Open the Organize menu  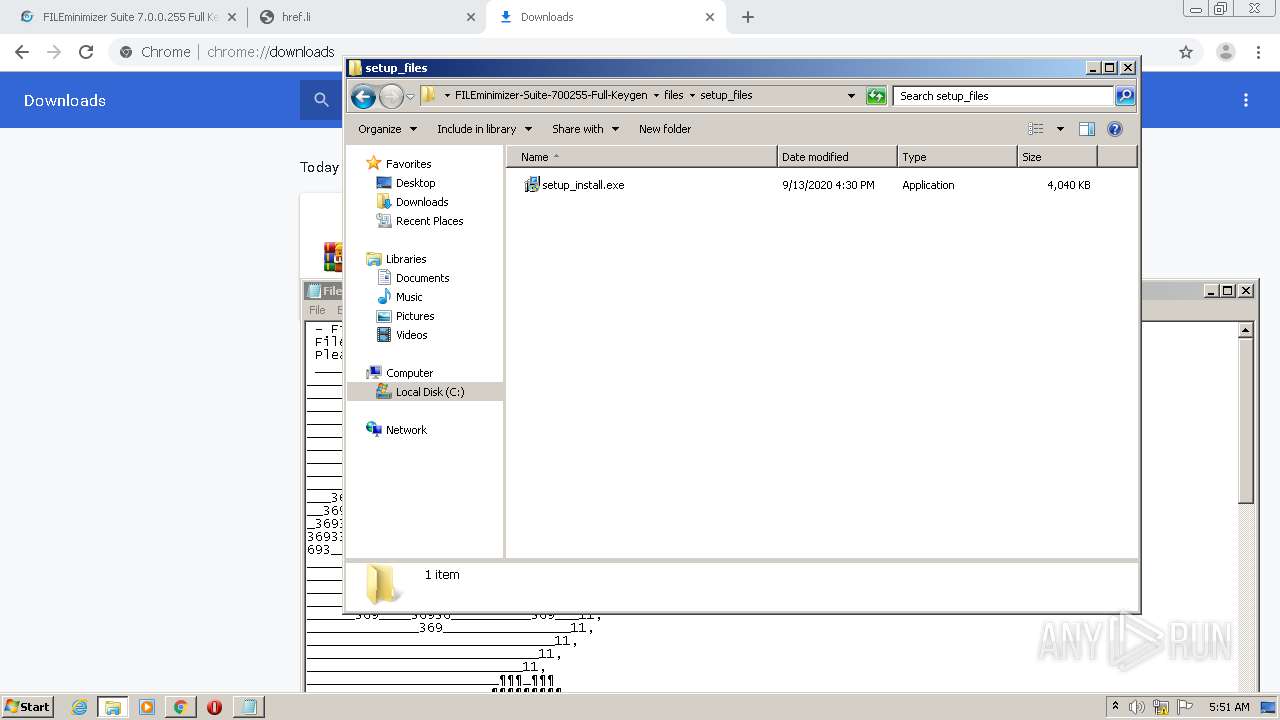click(x=387, y=129)
